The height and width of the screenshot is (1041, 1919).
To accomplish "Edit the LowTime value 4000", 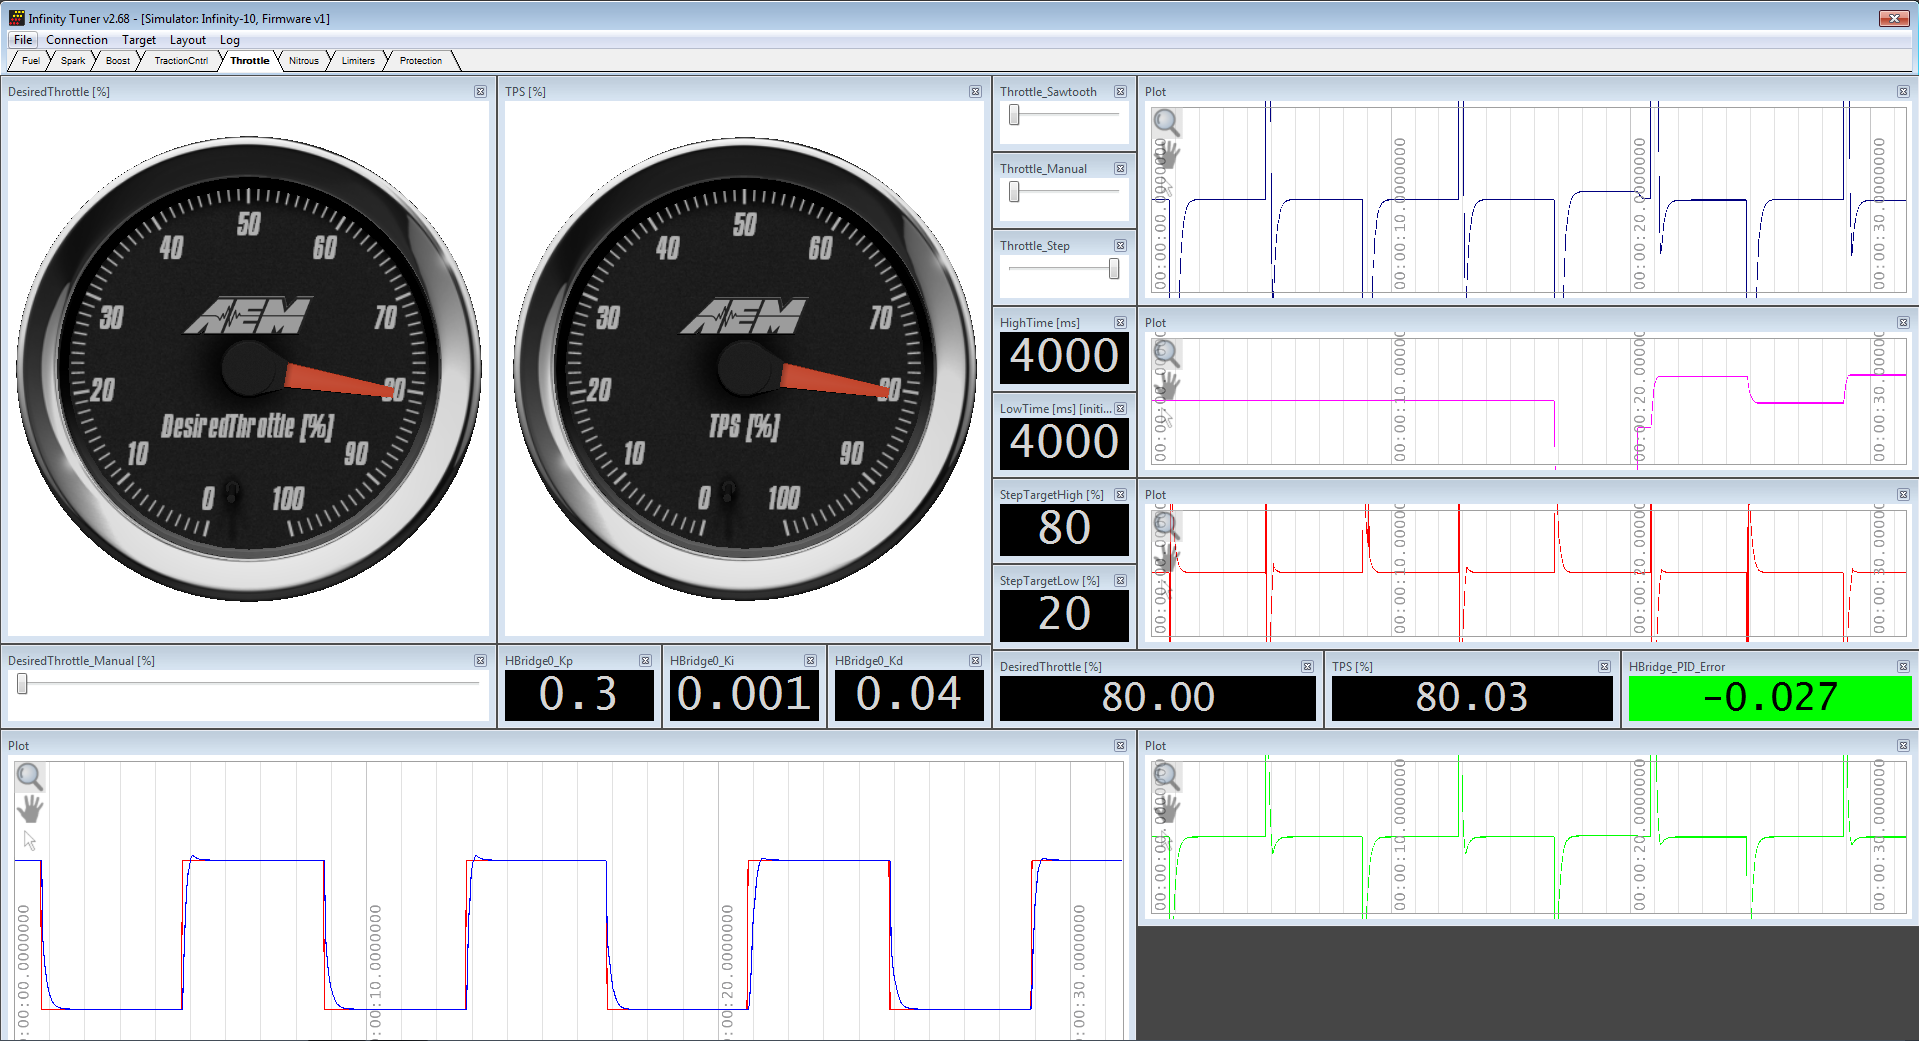I will pos(1064,443).
